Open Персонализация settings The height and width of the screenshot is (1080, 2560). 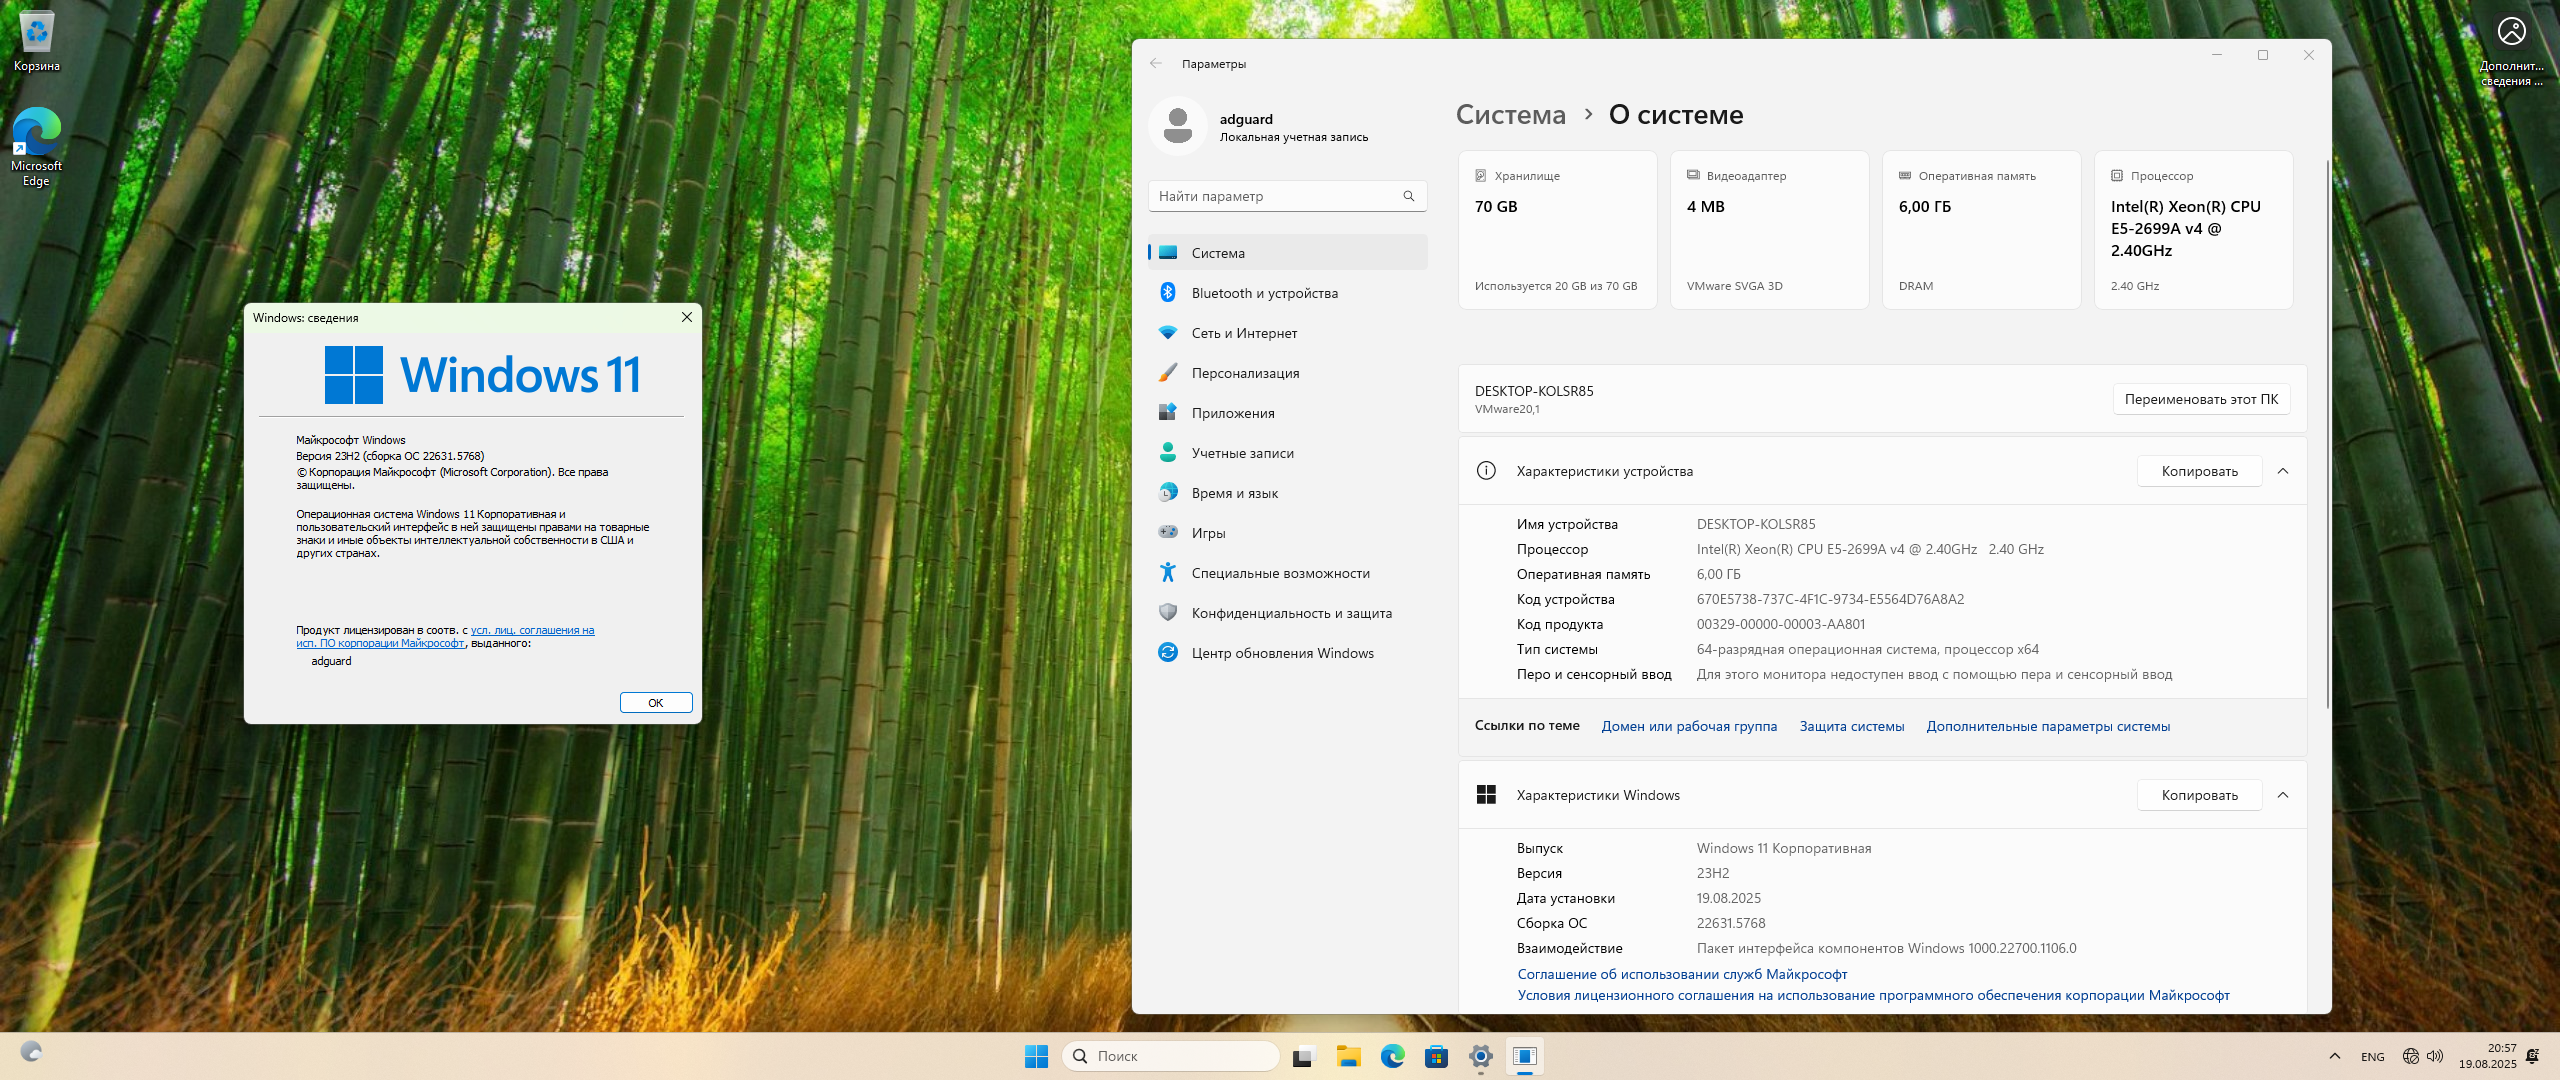1288,373
